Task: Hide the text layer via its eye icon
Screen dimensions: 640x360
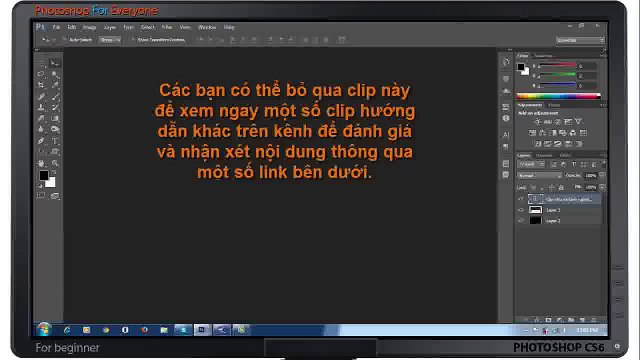Action: pos(521,199)
